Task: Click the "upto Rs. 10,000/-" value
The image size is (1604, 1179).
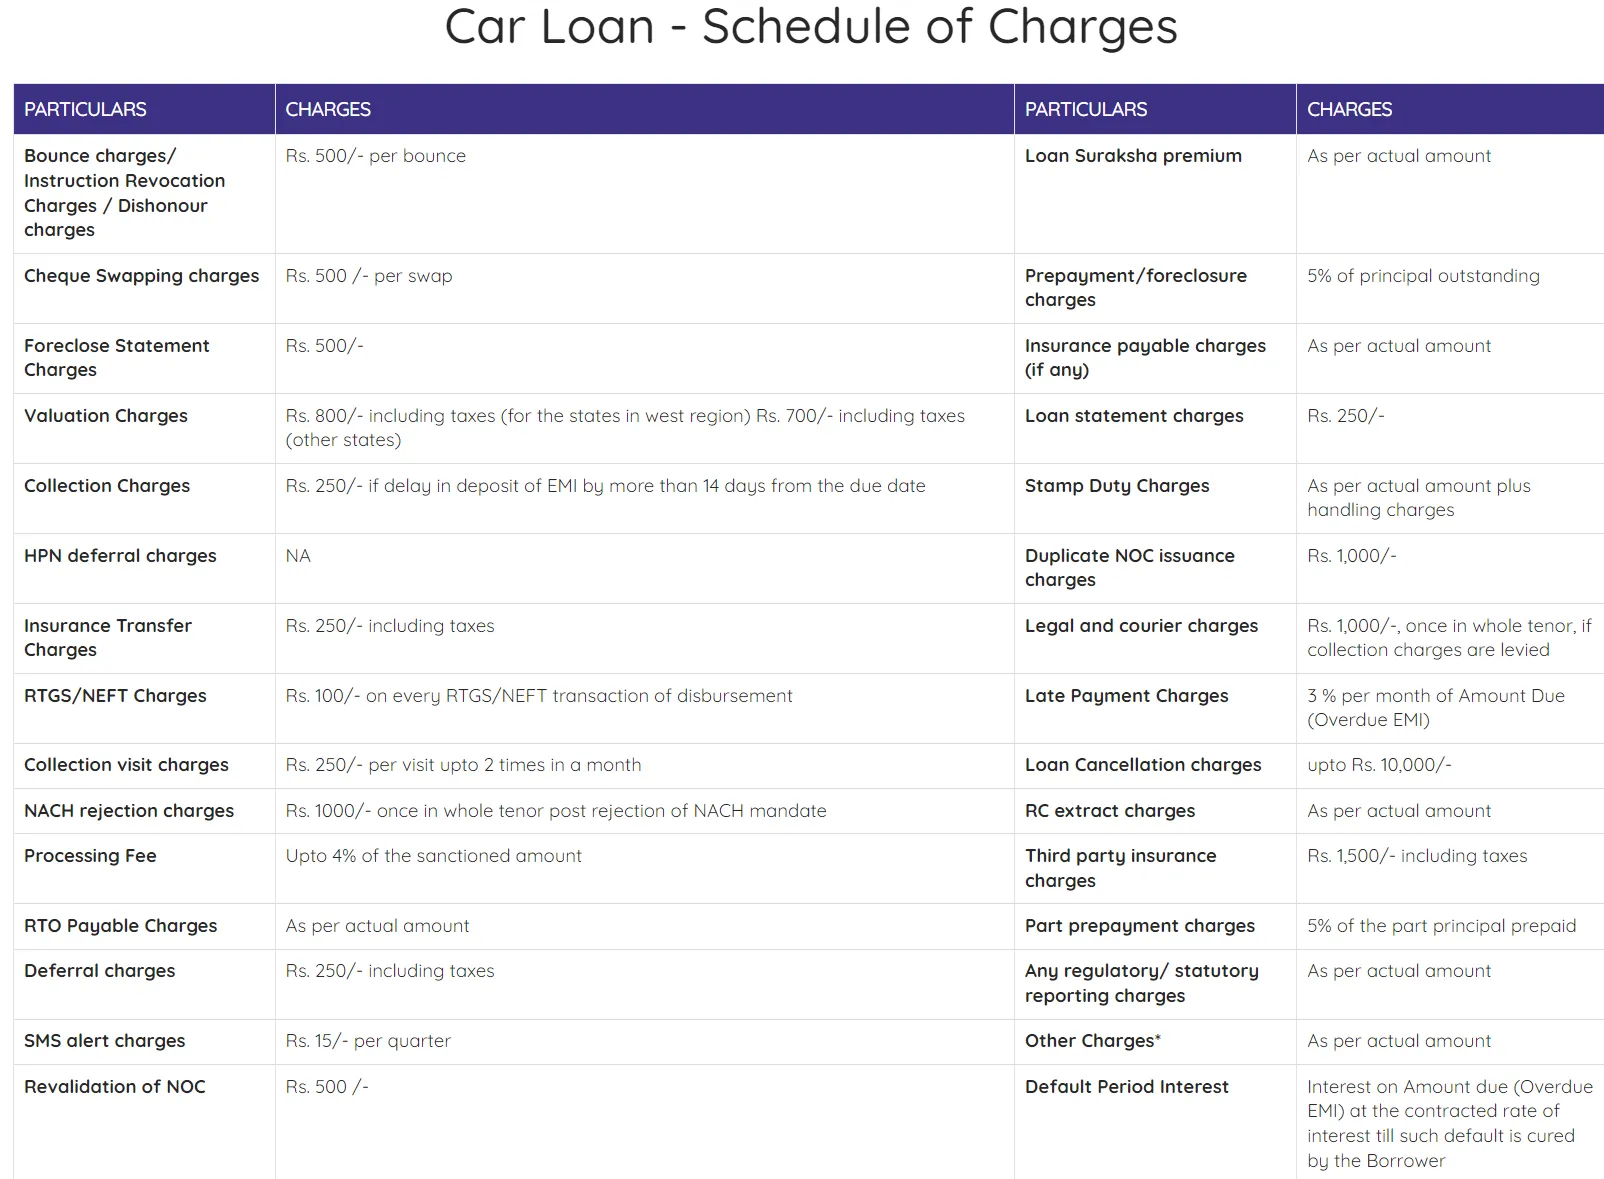Action: tap(1379, 765)
